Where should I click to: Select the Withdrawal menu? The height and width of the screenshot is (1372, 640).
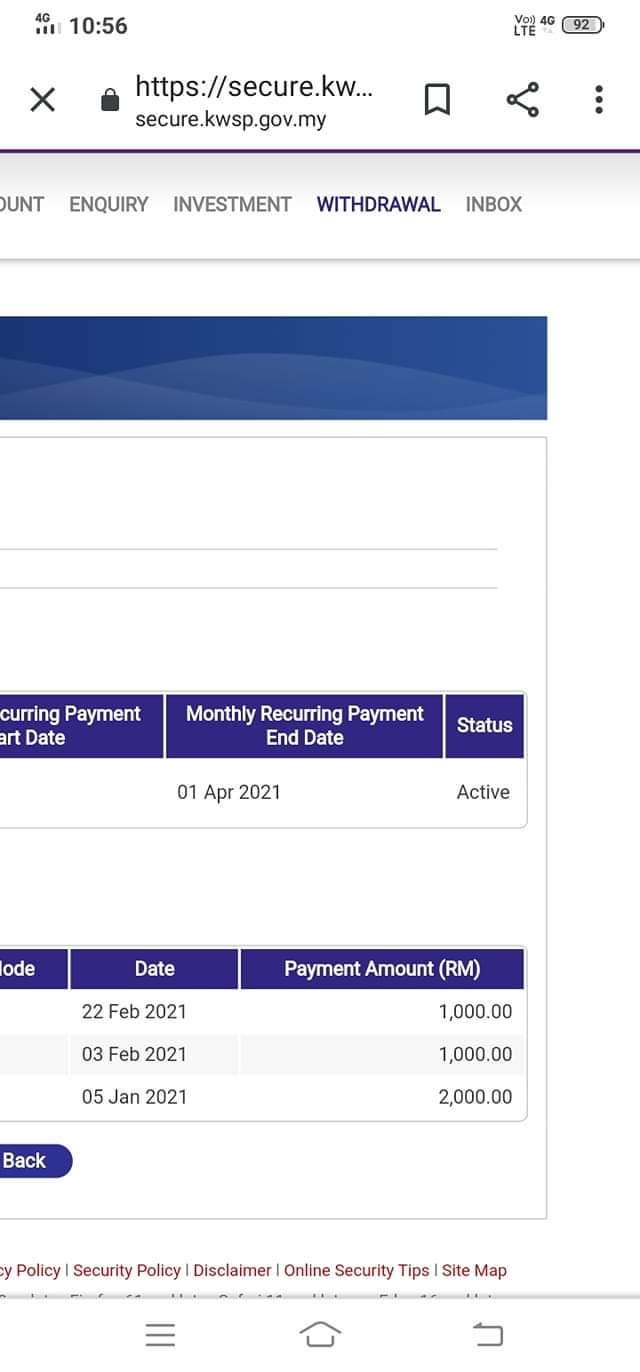pyautogui.click(x=378, y=204)
